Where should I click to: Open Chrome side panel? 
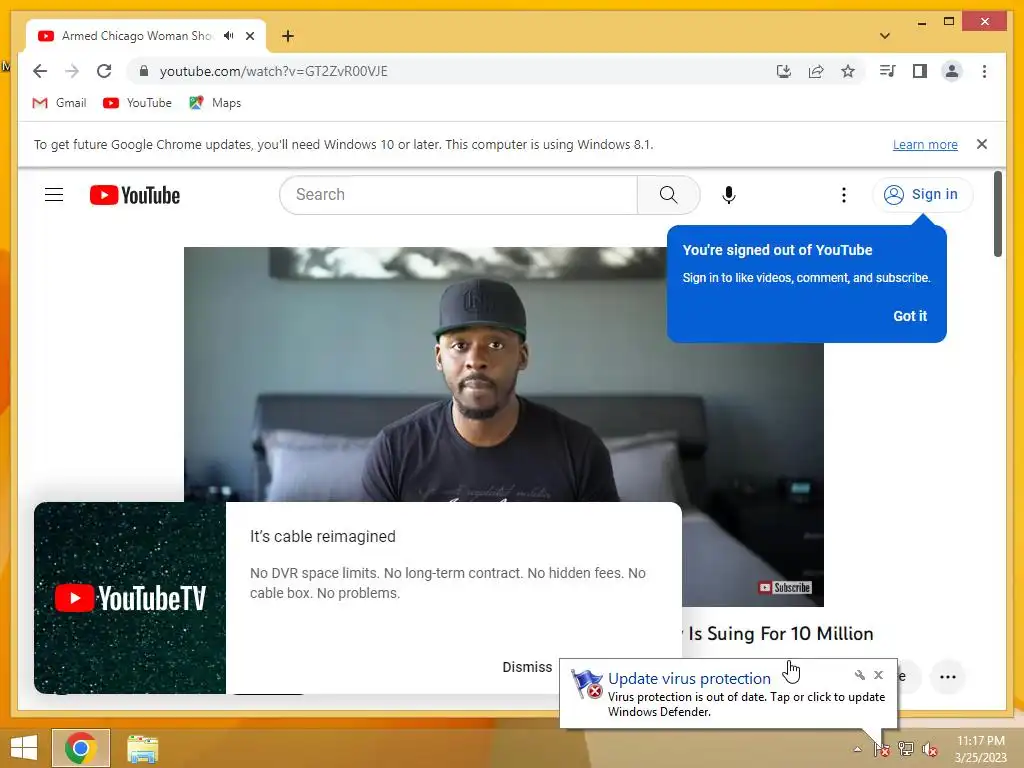[x=920, y=71]
